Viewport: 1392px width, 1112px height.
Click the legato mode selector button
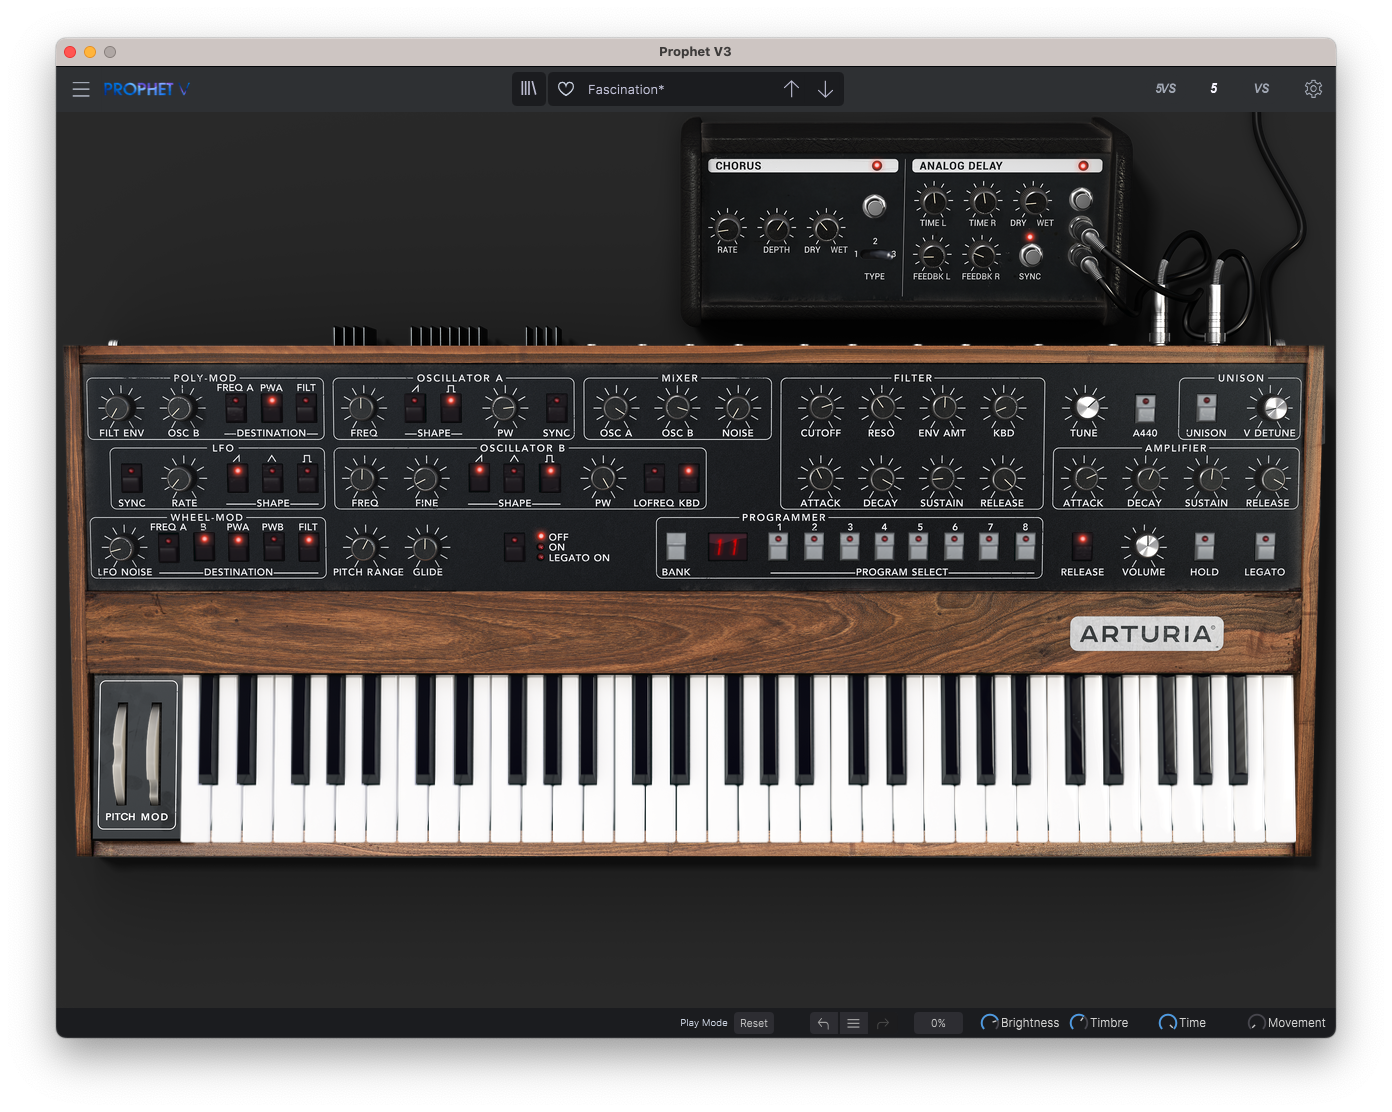click(514, 546)
